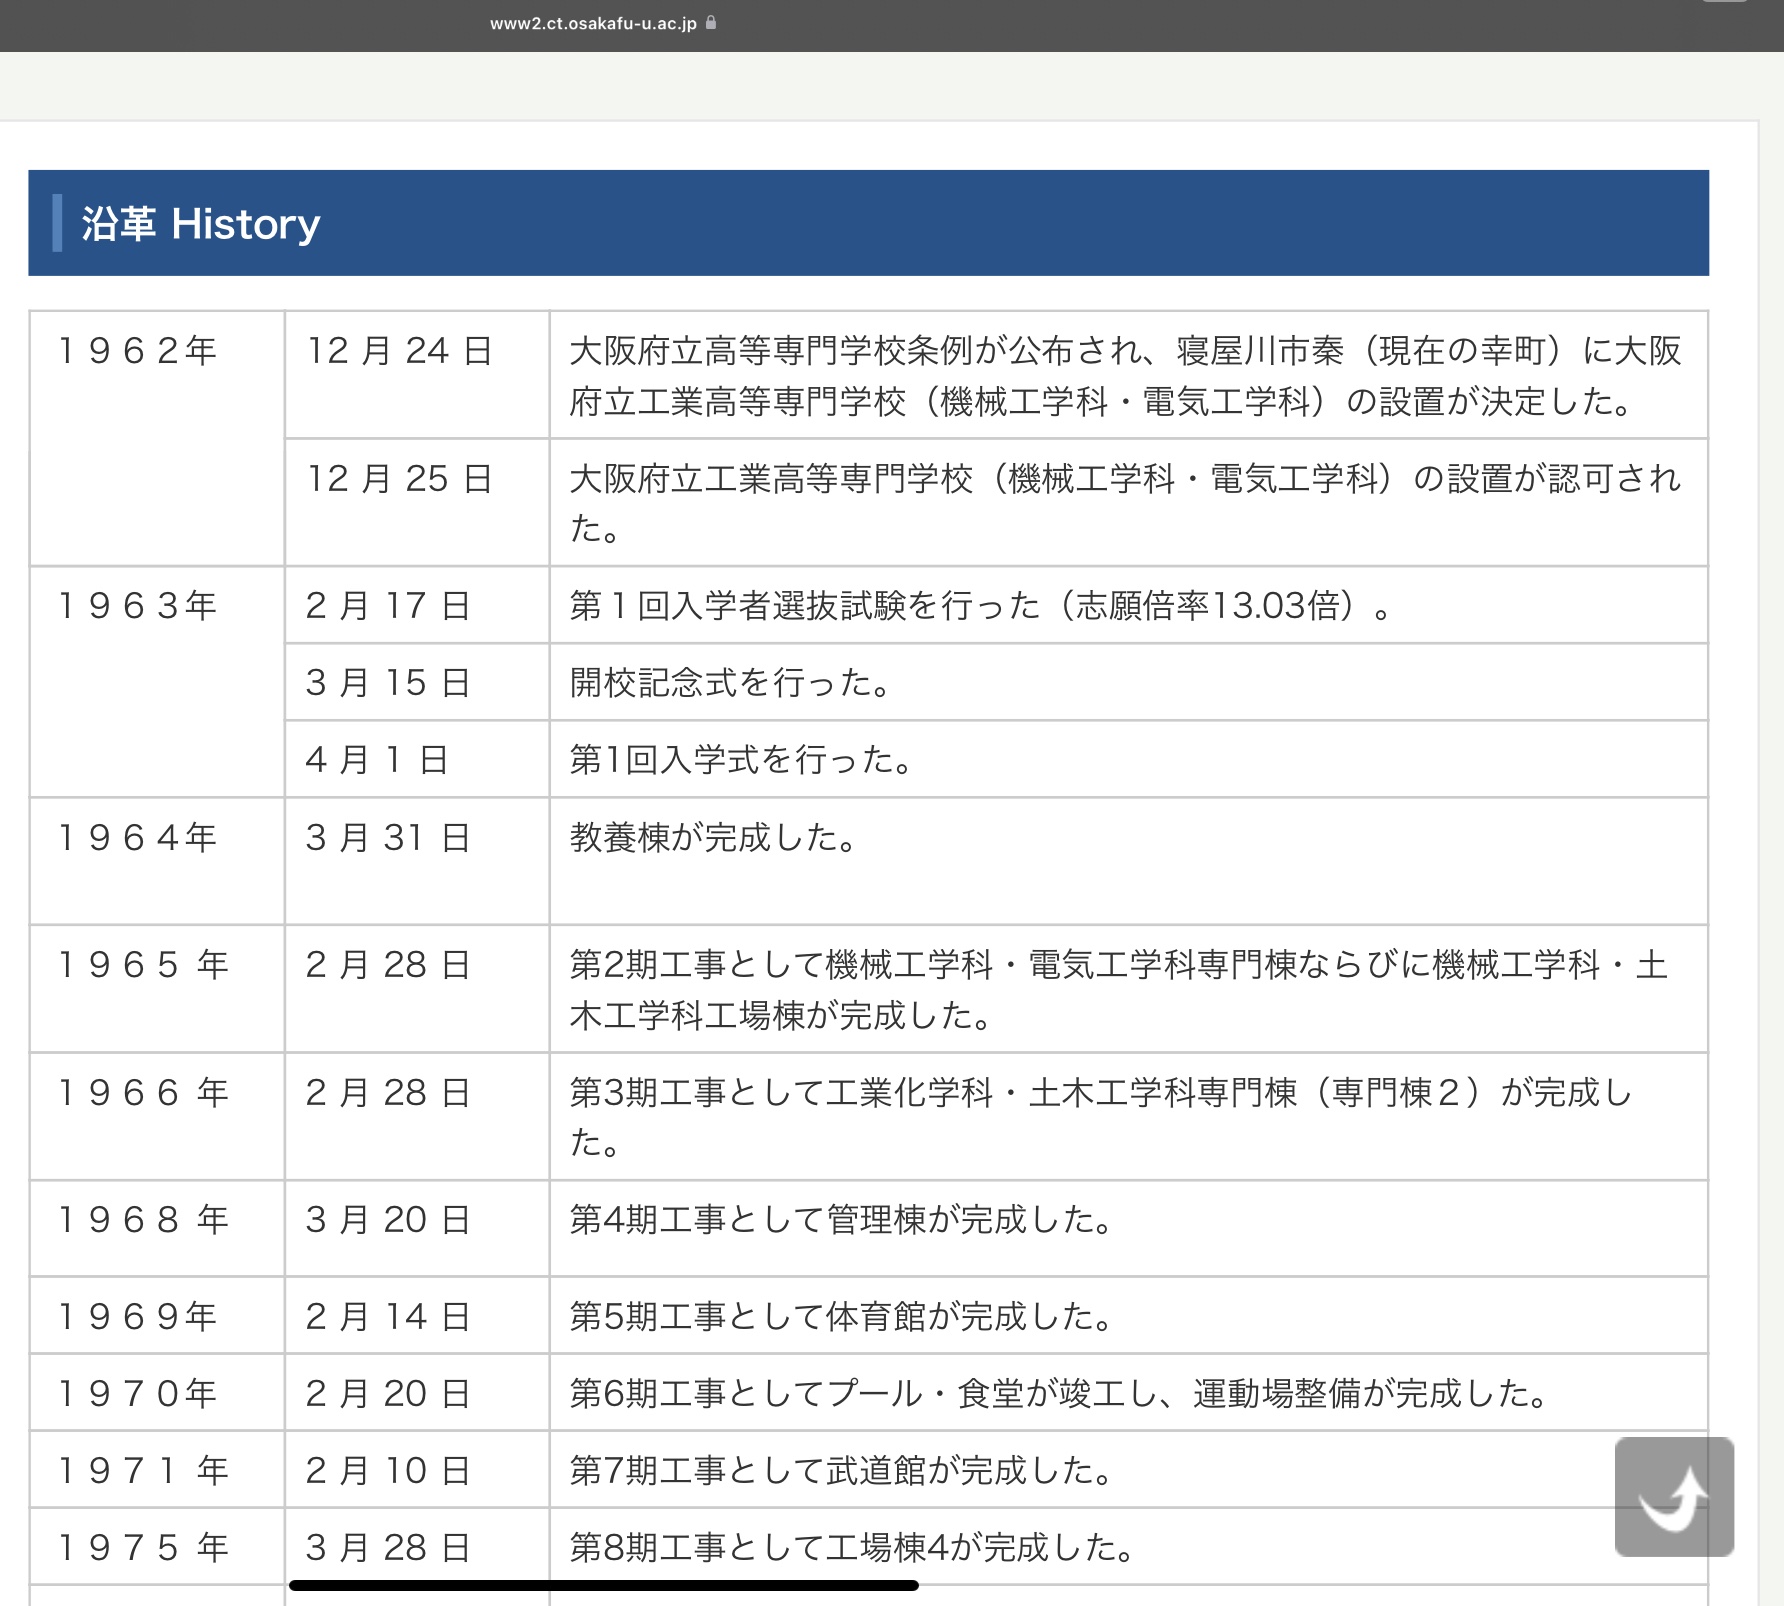Select the 2月20日 date cell
Screen dimensions: 1784x1606
(x=417, y=1392)
